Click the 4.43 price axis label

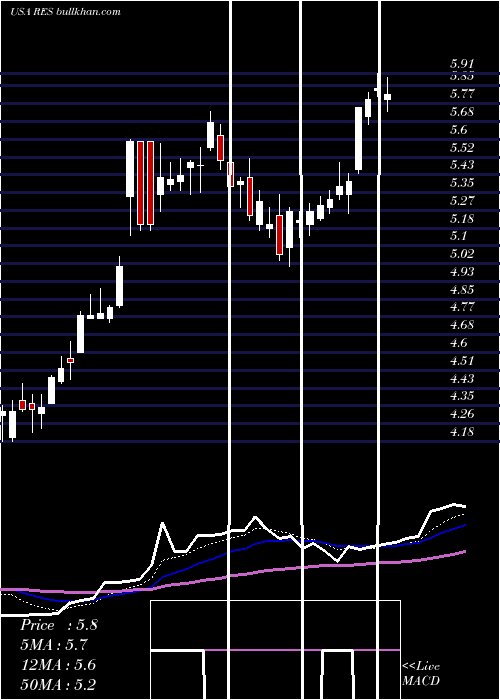[462, 379]
